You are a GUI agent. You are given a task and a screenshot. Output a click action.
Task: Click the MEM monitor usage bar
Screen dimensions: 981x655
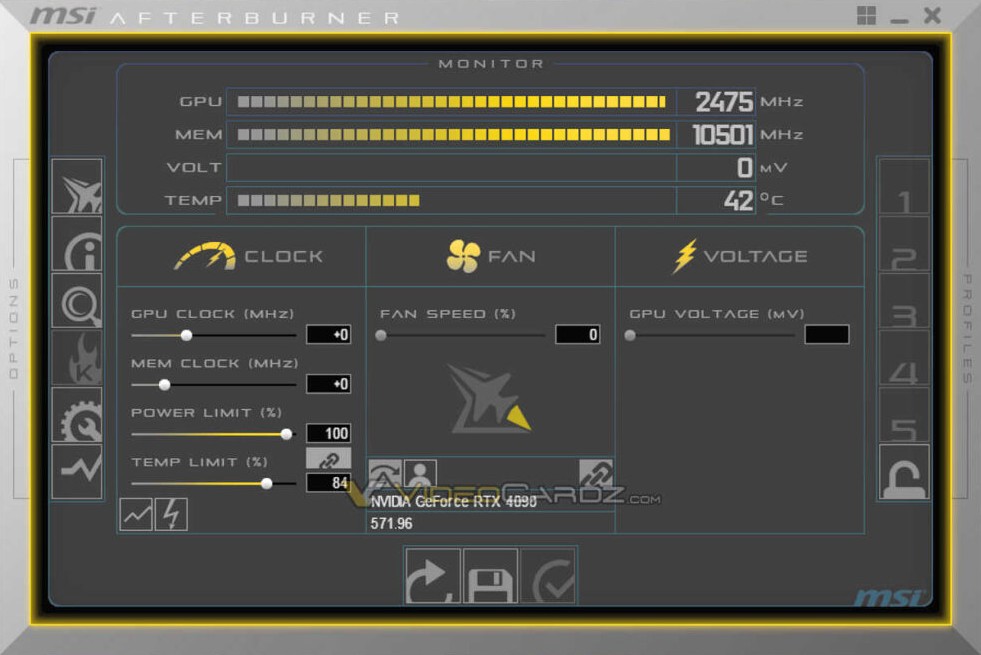(451, 135)
